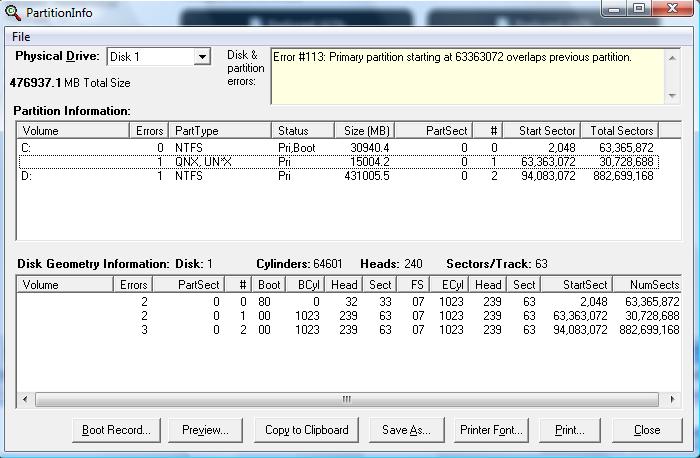Click the boot flag 80 cell
This screenshot has height=458, width=700.
point(264,302)
